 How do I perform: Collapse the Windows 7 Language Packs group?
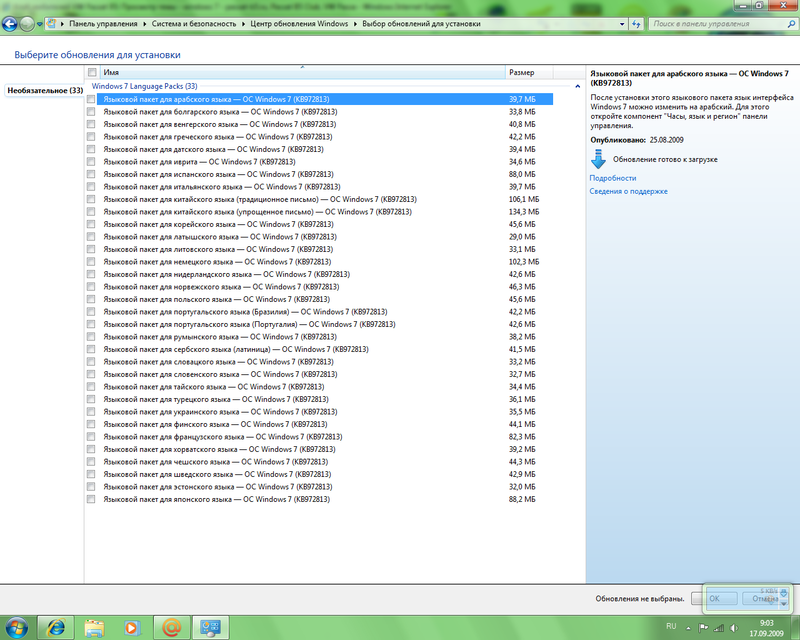coord(578,86)
